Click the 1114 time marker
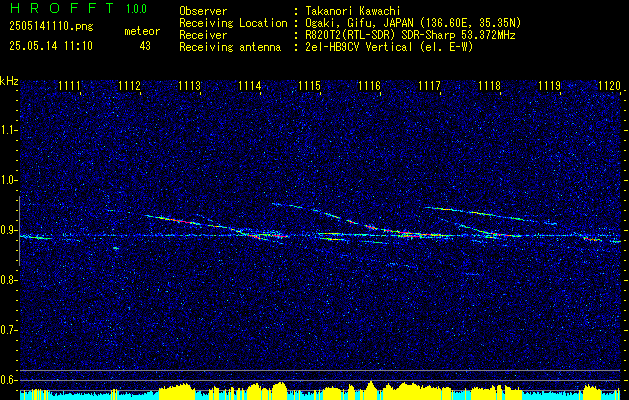The image size is (629, 400). [x=249, y=86]
